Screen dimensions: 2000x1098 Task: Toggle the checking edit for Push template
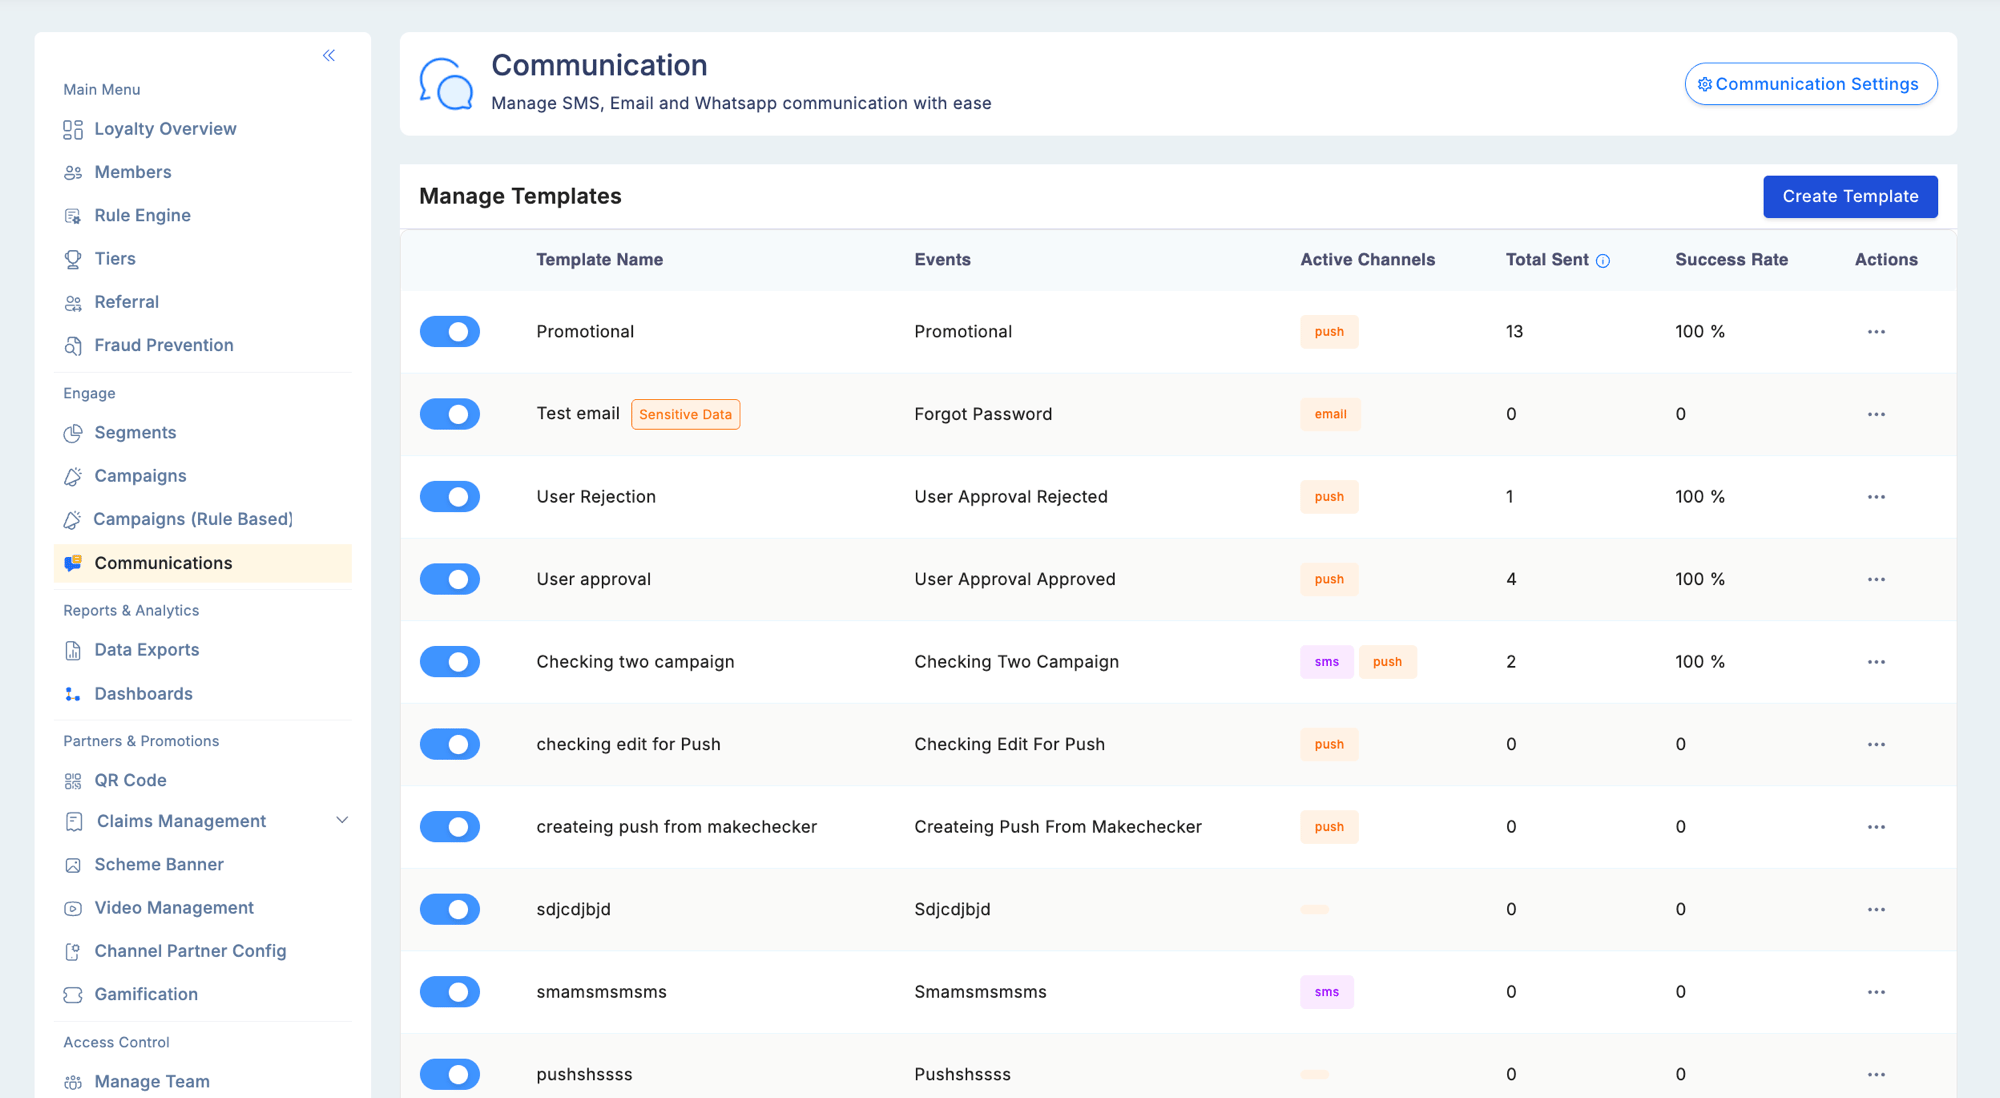pos(450,744)
